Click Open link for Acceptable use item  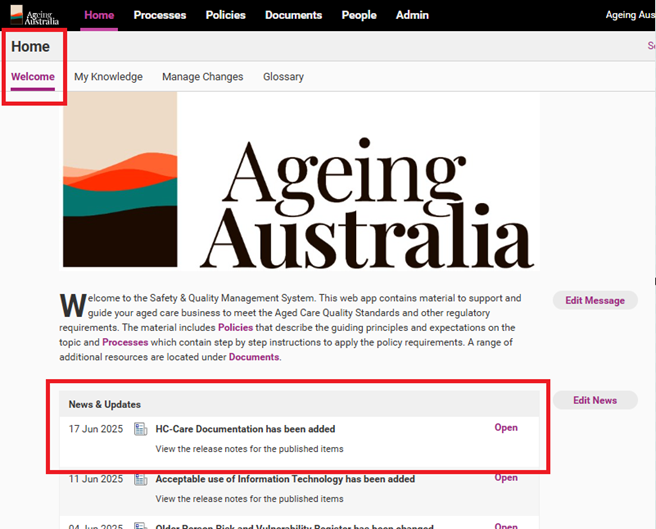pos(506,478)
